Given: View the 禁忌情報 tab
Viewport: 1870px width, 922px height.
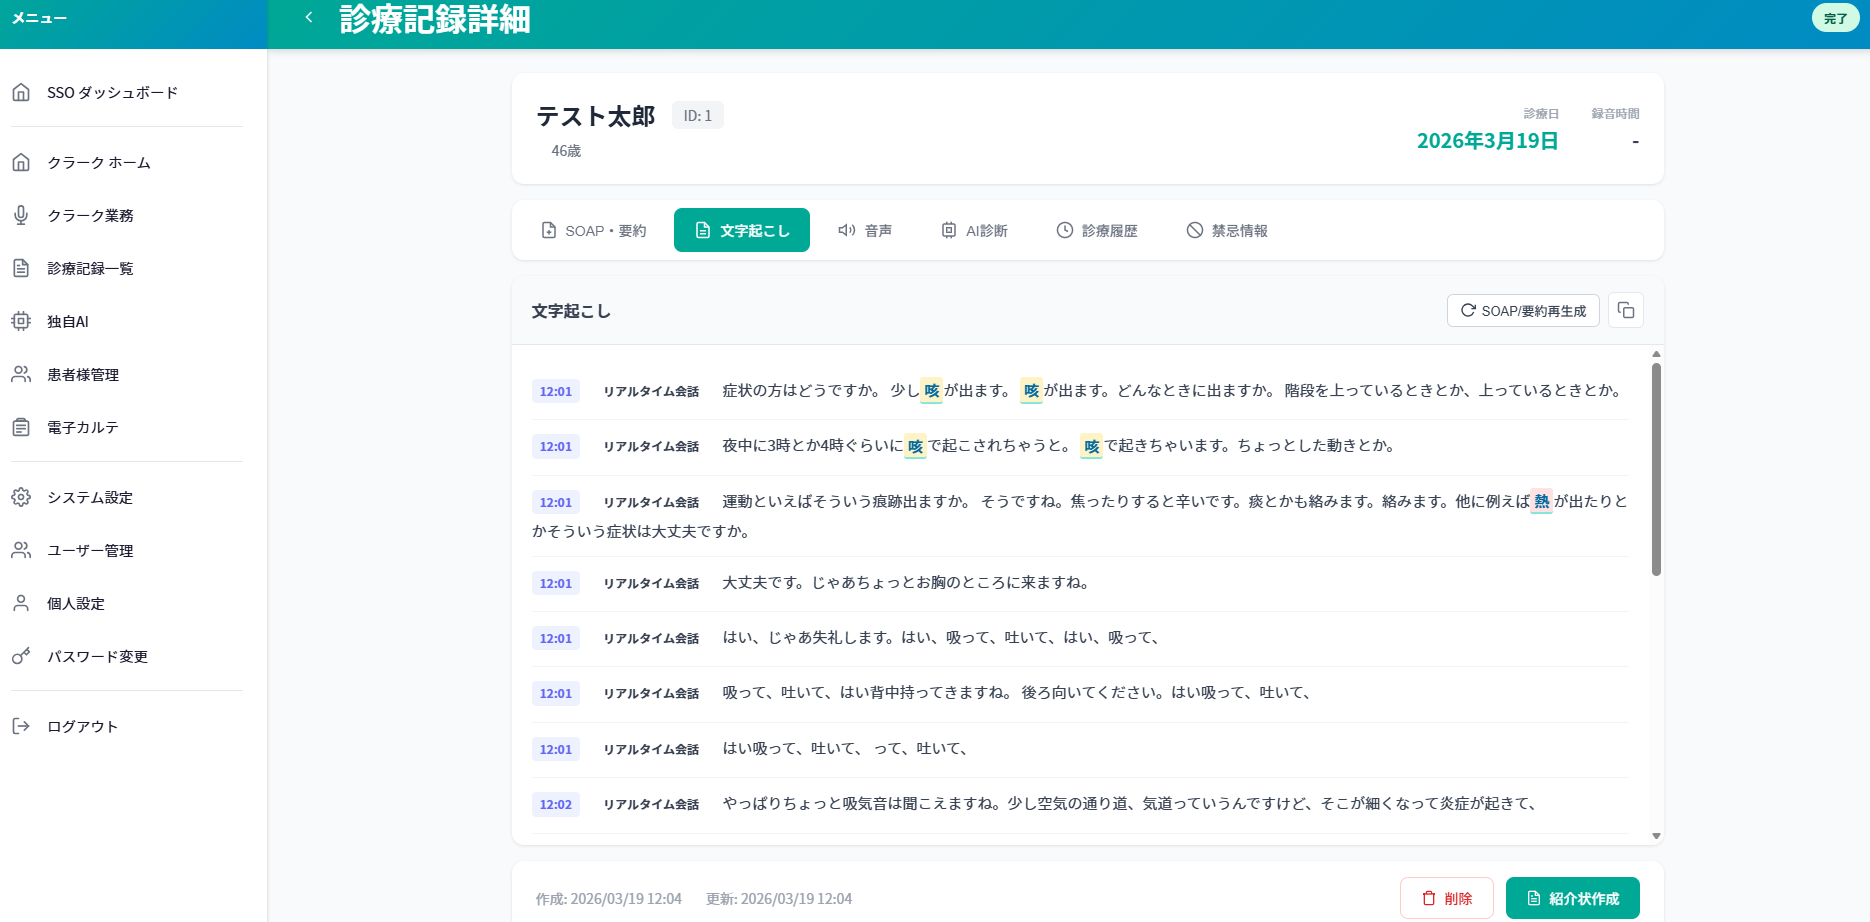Looking at the screenshot, I should click(x=1226, y=230).
